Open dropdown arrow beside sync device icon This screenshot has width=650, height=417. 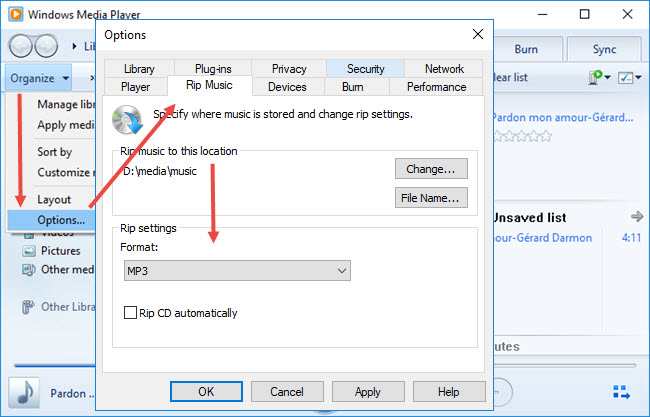[x=607, y=78]
